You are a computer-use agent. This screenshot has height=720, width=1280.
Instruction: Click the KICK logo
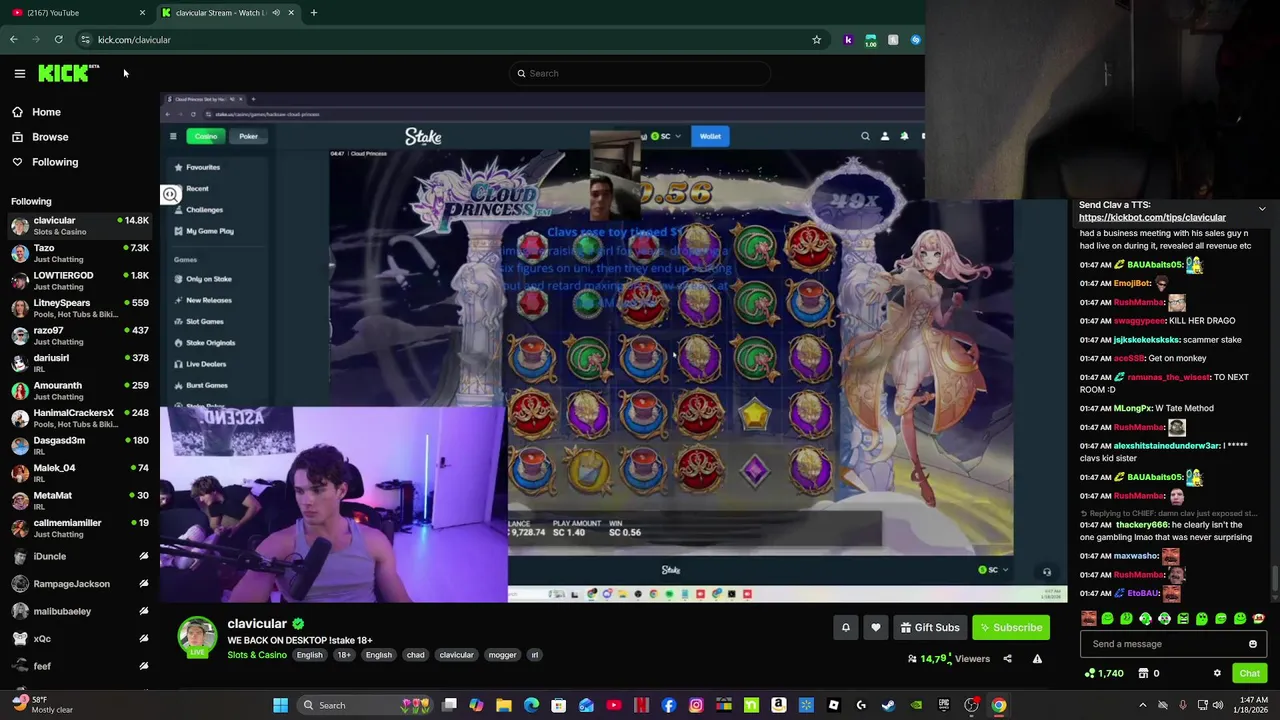[x=68, y=73]
